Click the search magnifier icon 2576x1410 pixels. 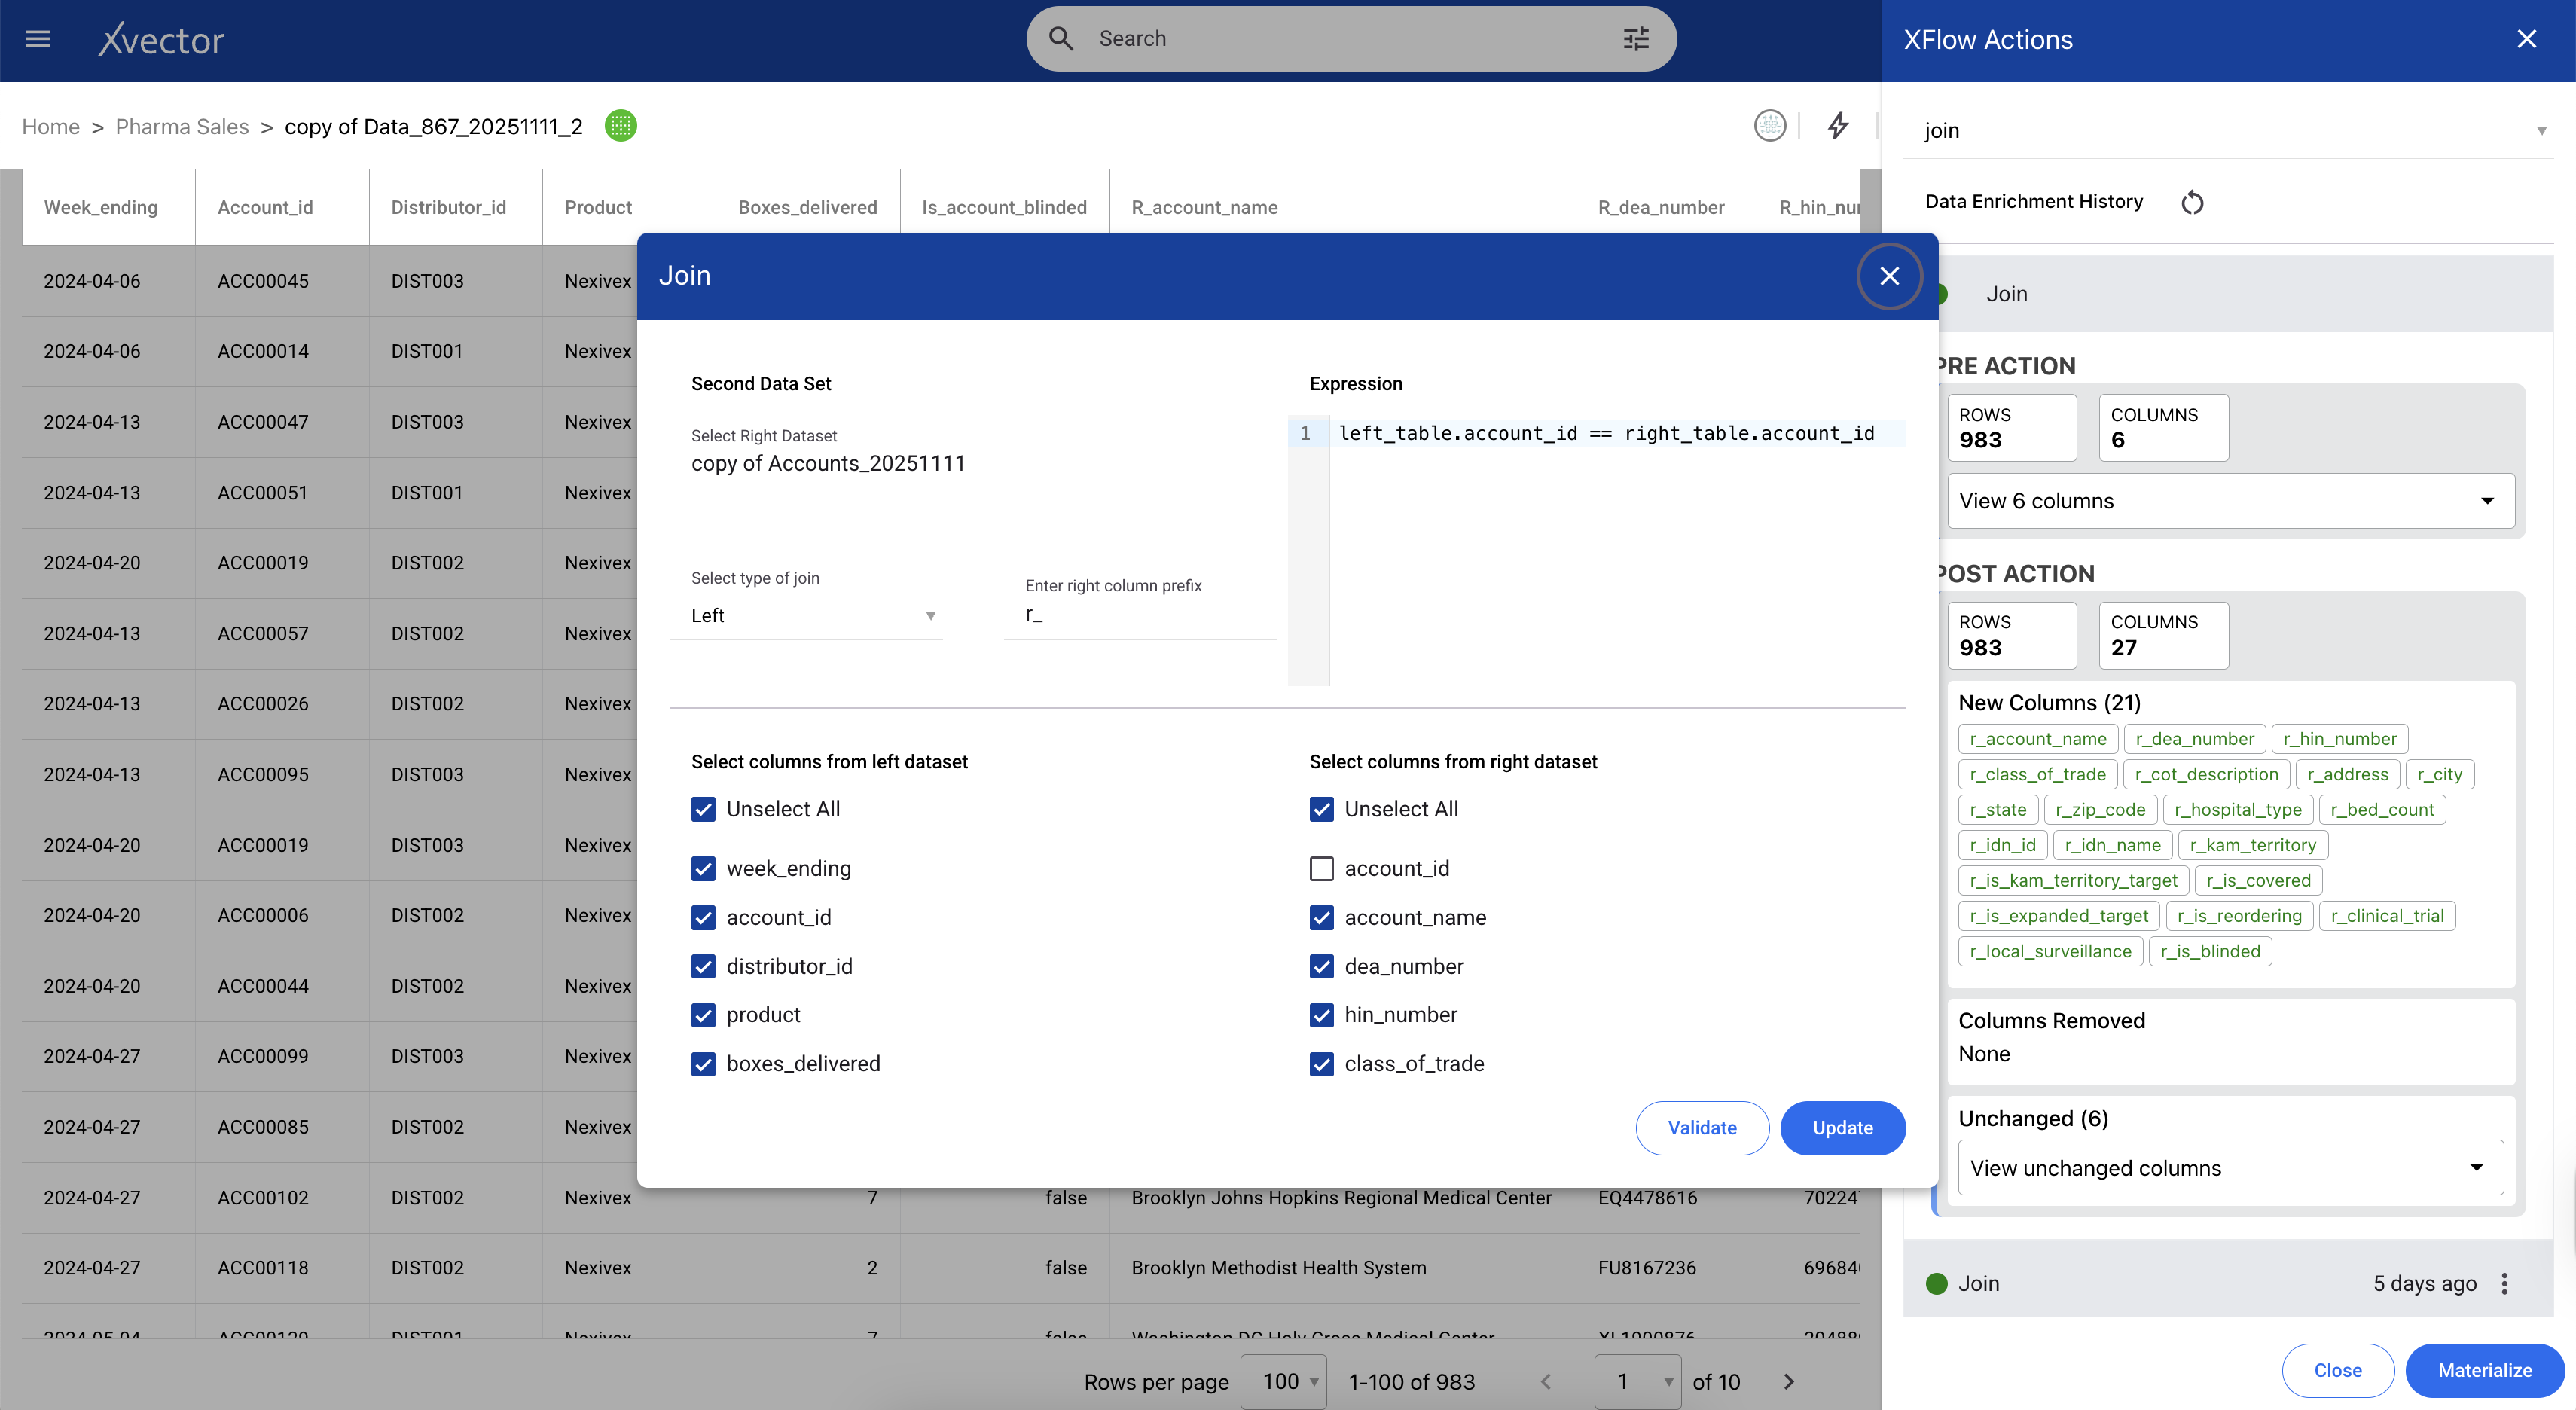1061,39
